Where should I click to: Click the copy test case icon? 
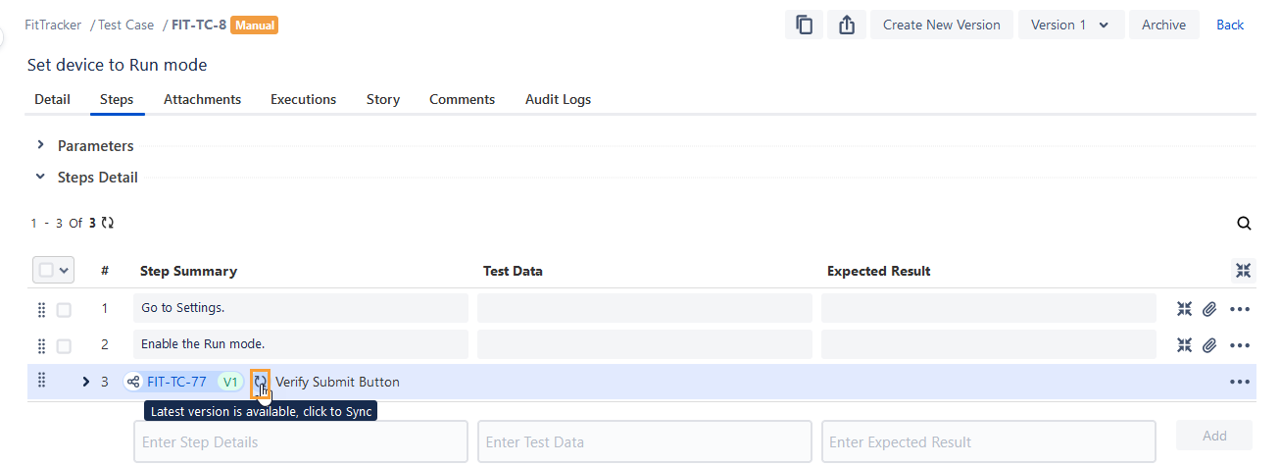[804, 25]
